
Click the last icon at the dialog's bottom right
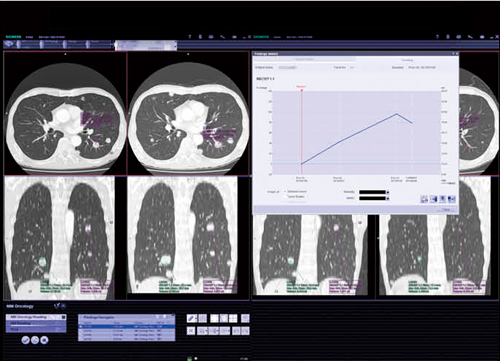tap(451, 199)
